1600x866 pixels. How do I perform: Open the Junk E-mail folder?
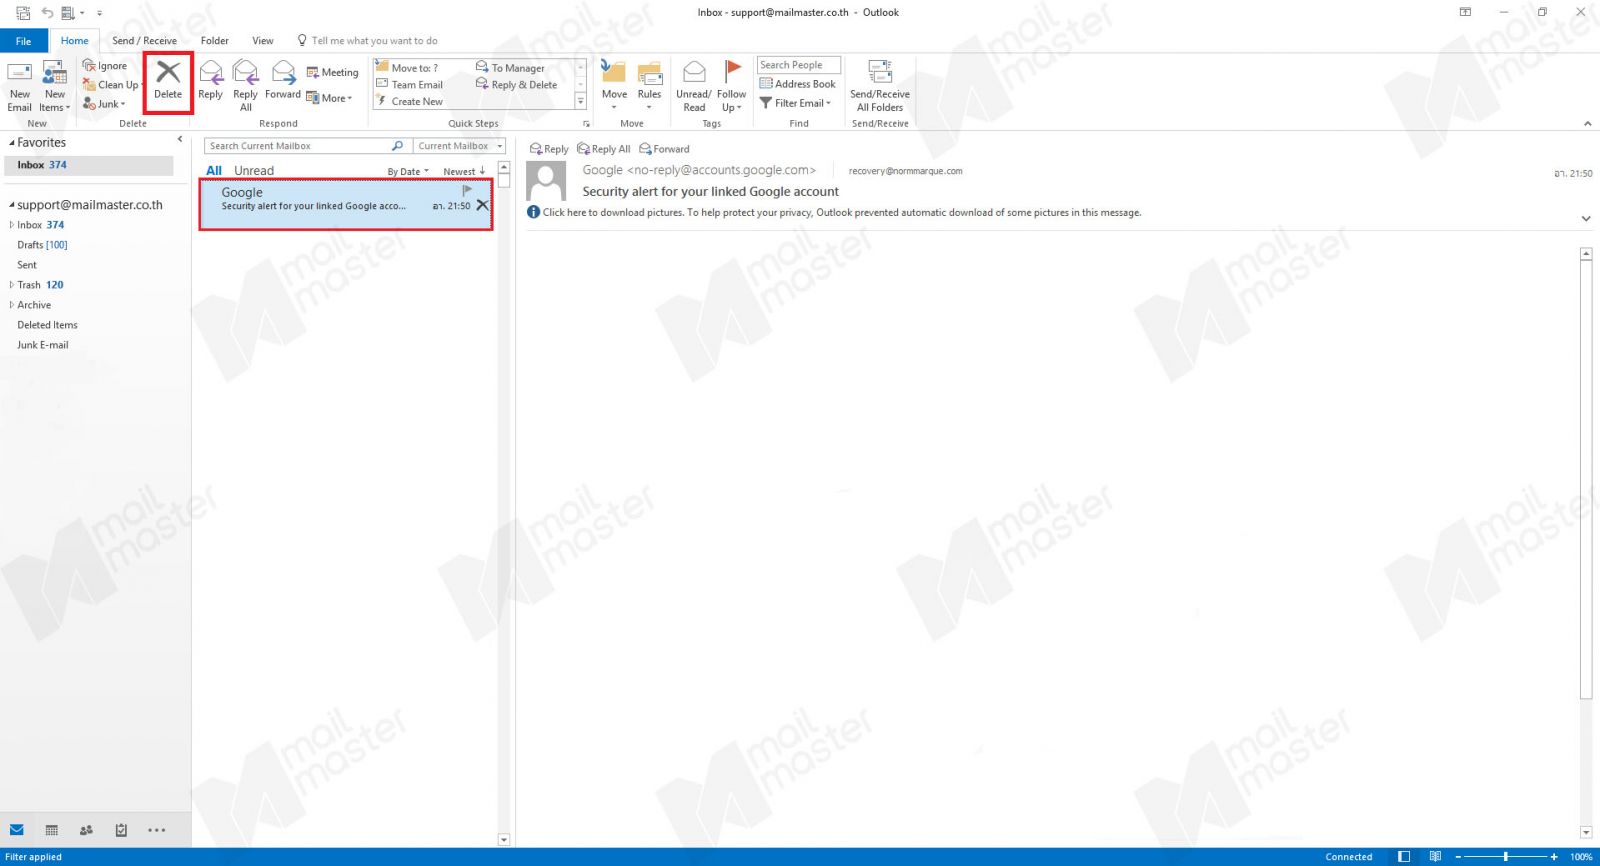click(x=43, y=345)
